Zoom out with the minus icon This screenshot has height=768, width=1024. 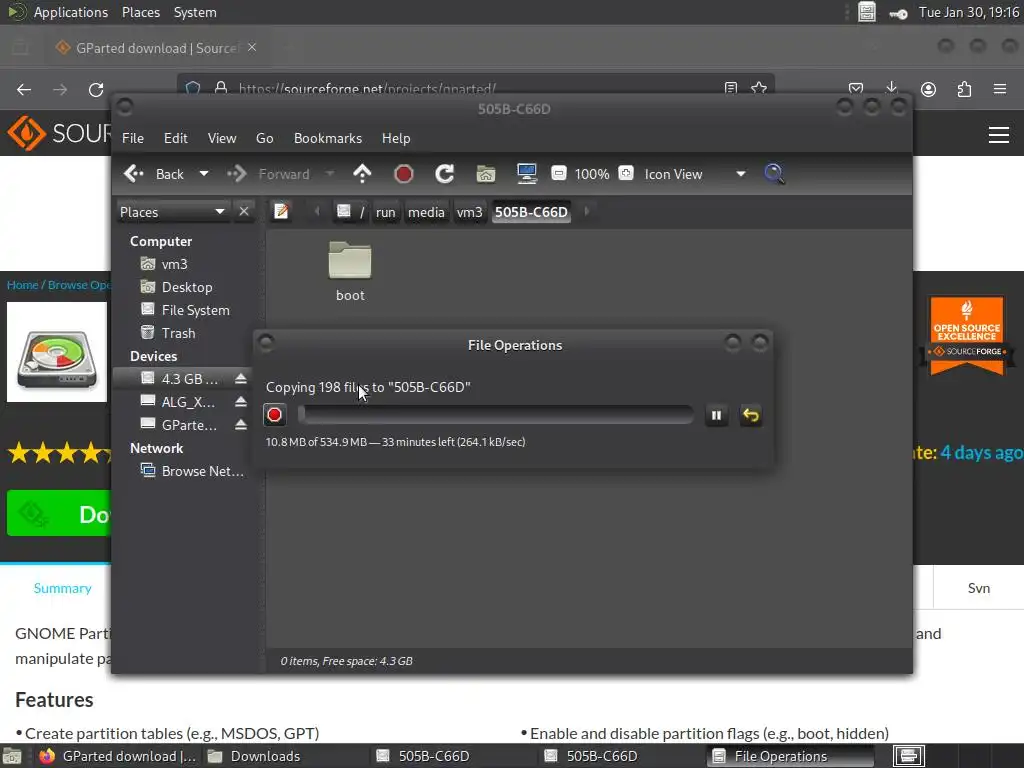(x=559, y=174)
